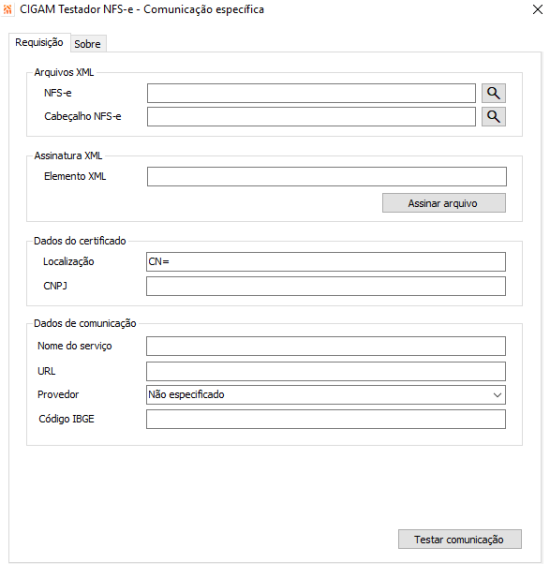Viewport: 550px width, 577px height.
Task: Click the Nome do serviço field
Action: pyautogui.click(x=326, y=346)
